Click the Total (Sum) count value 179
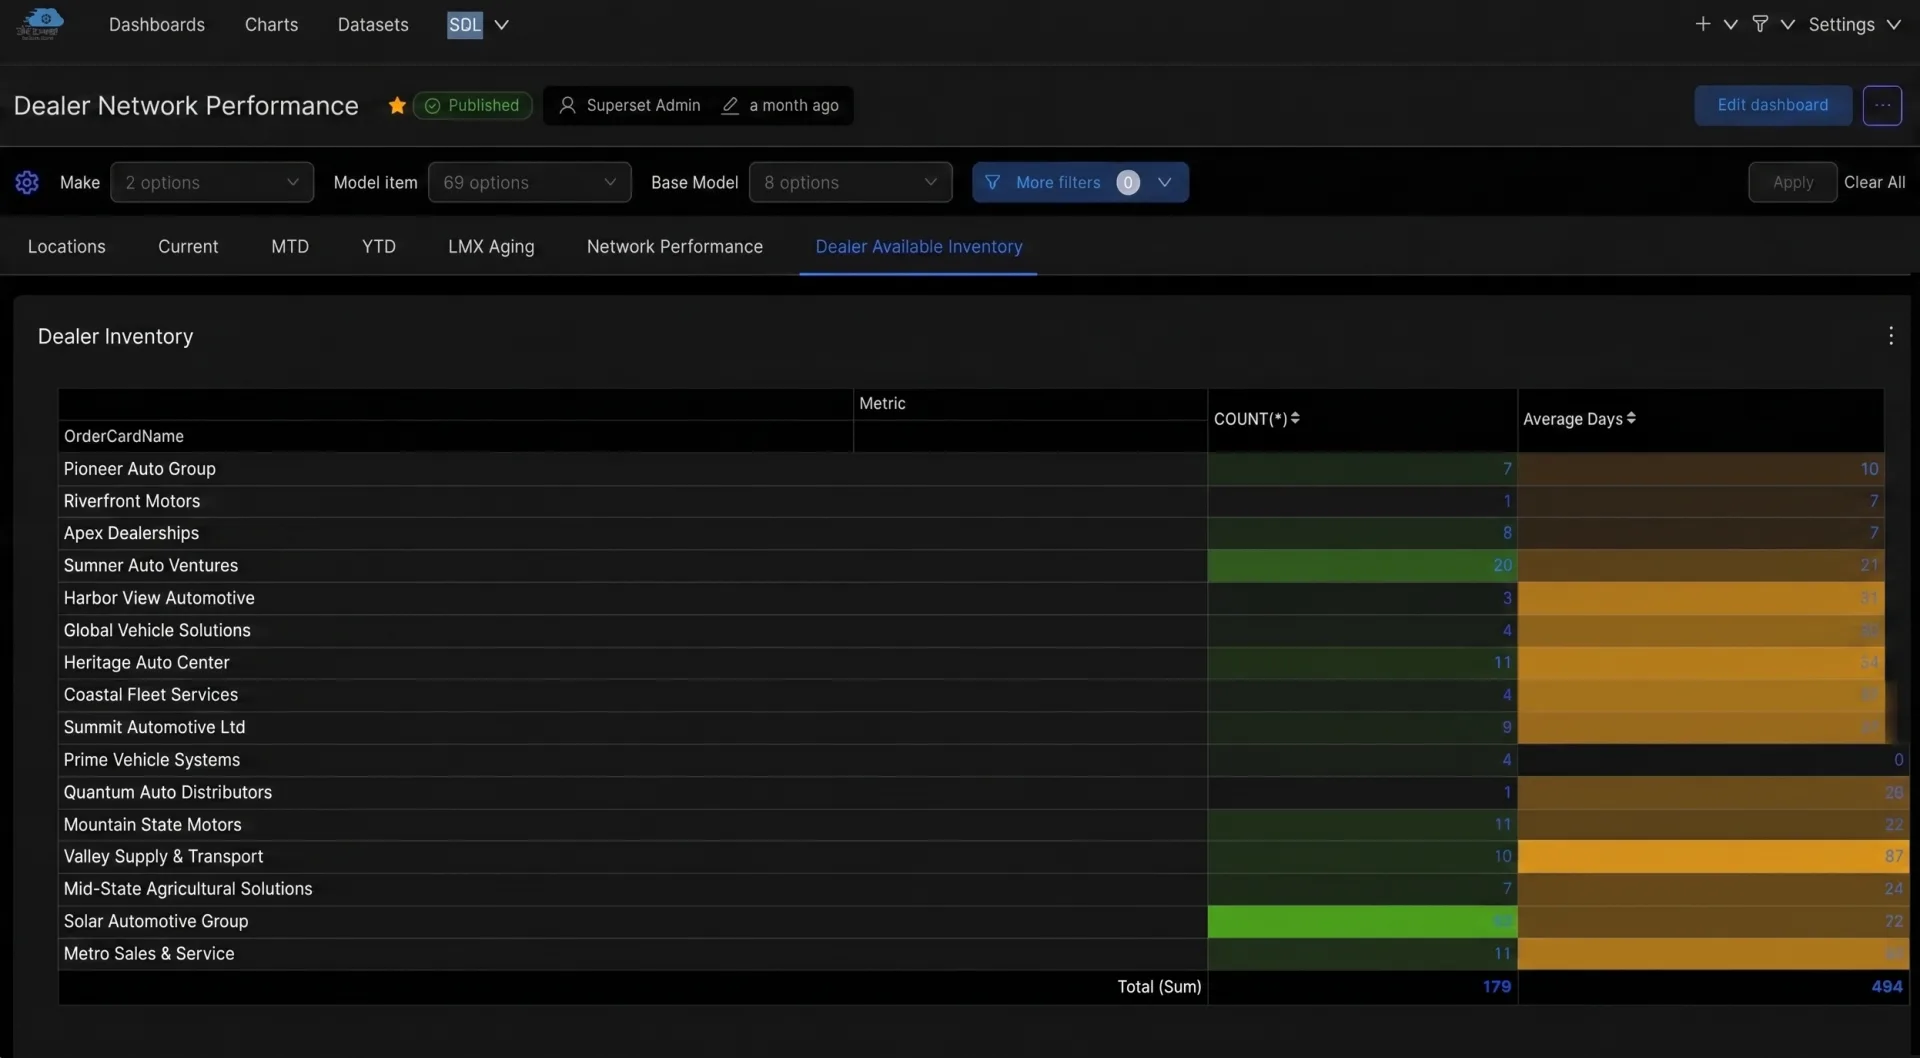The height and width of the screenshot is (1058, 1920). [x=1496, y=986]
